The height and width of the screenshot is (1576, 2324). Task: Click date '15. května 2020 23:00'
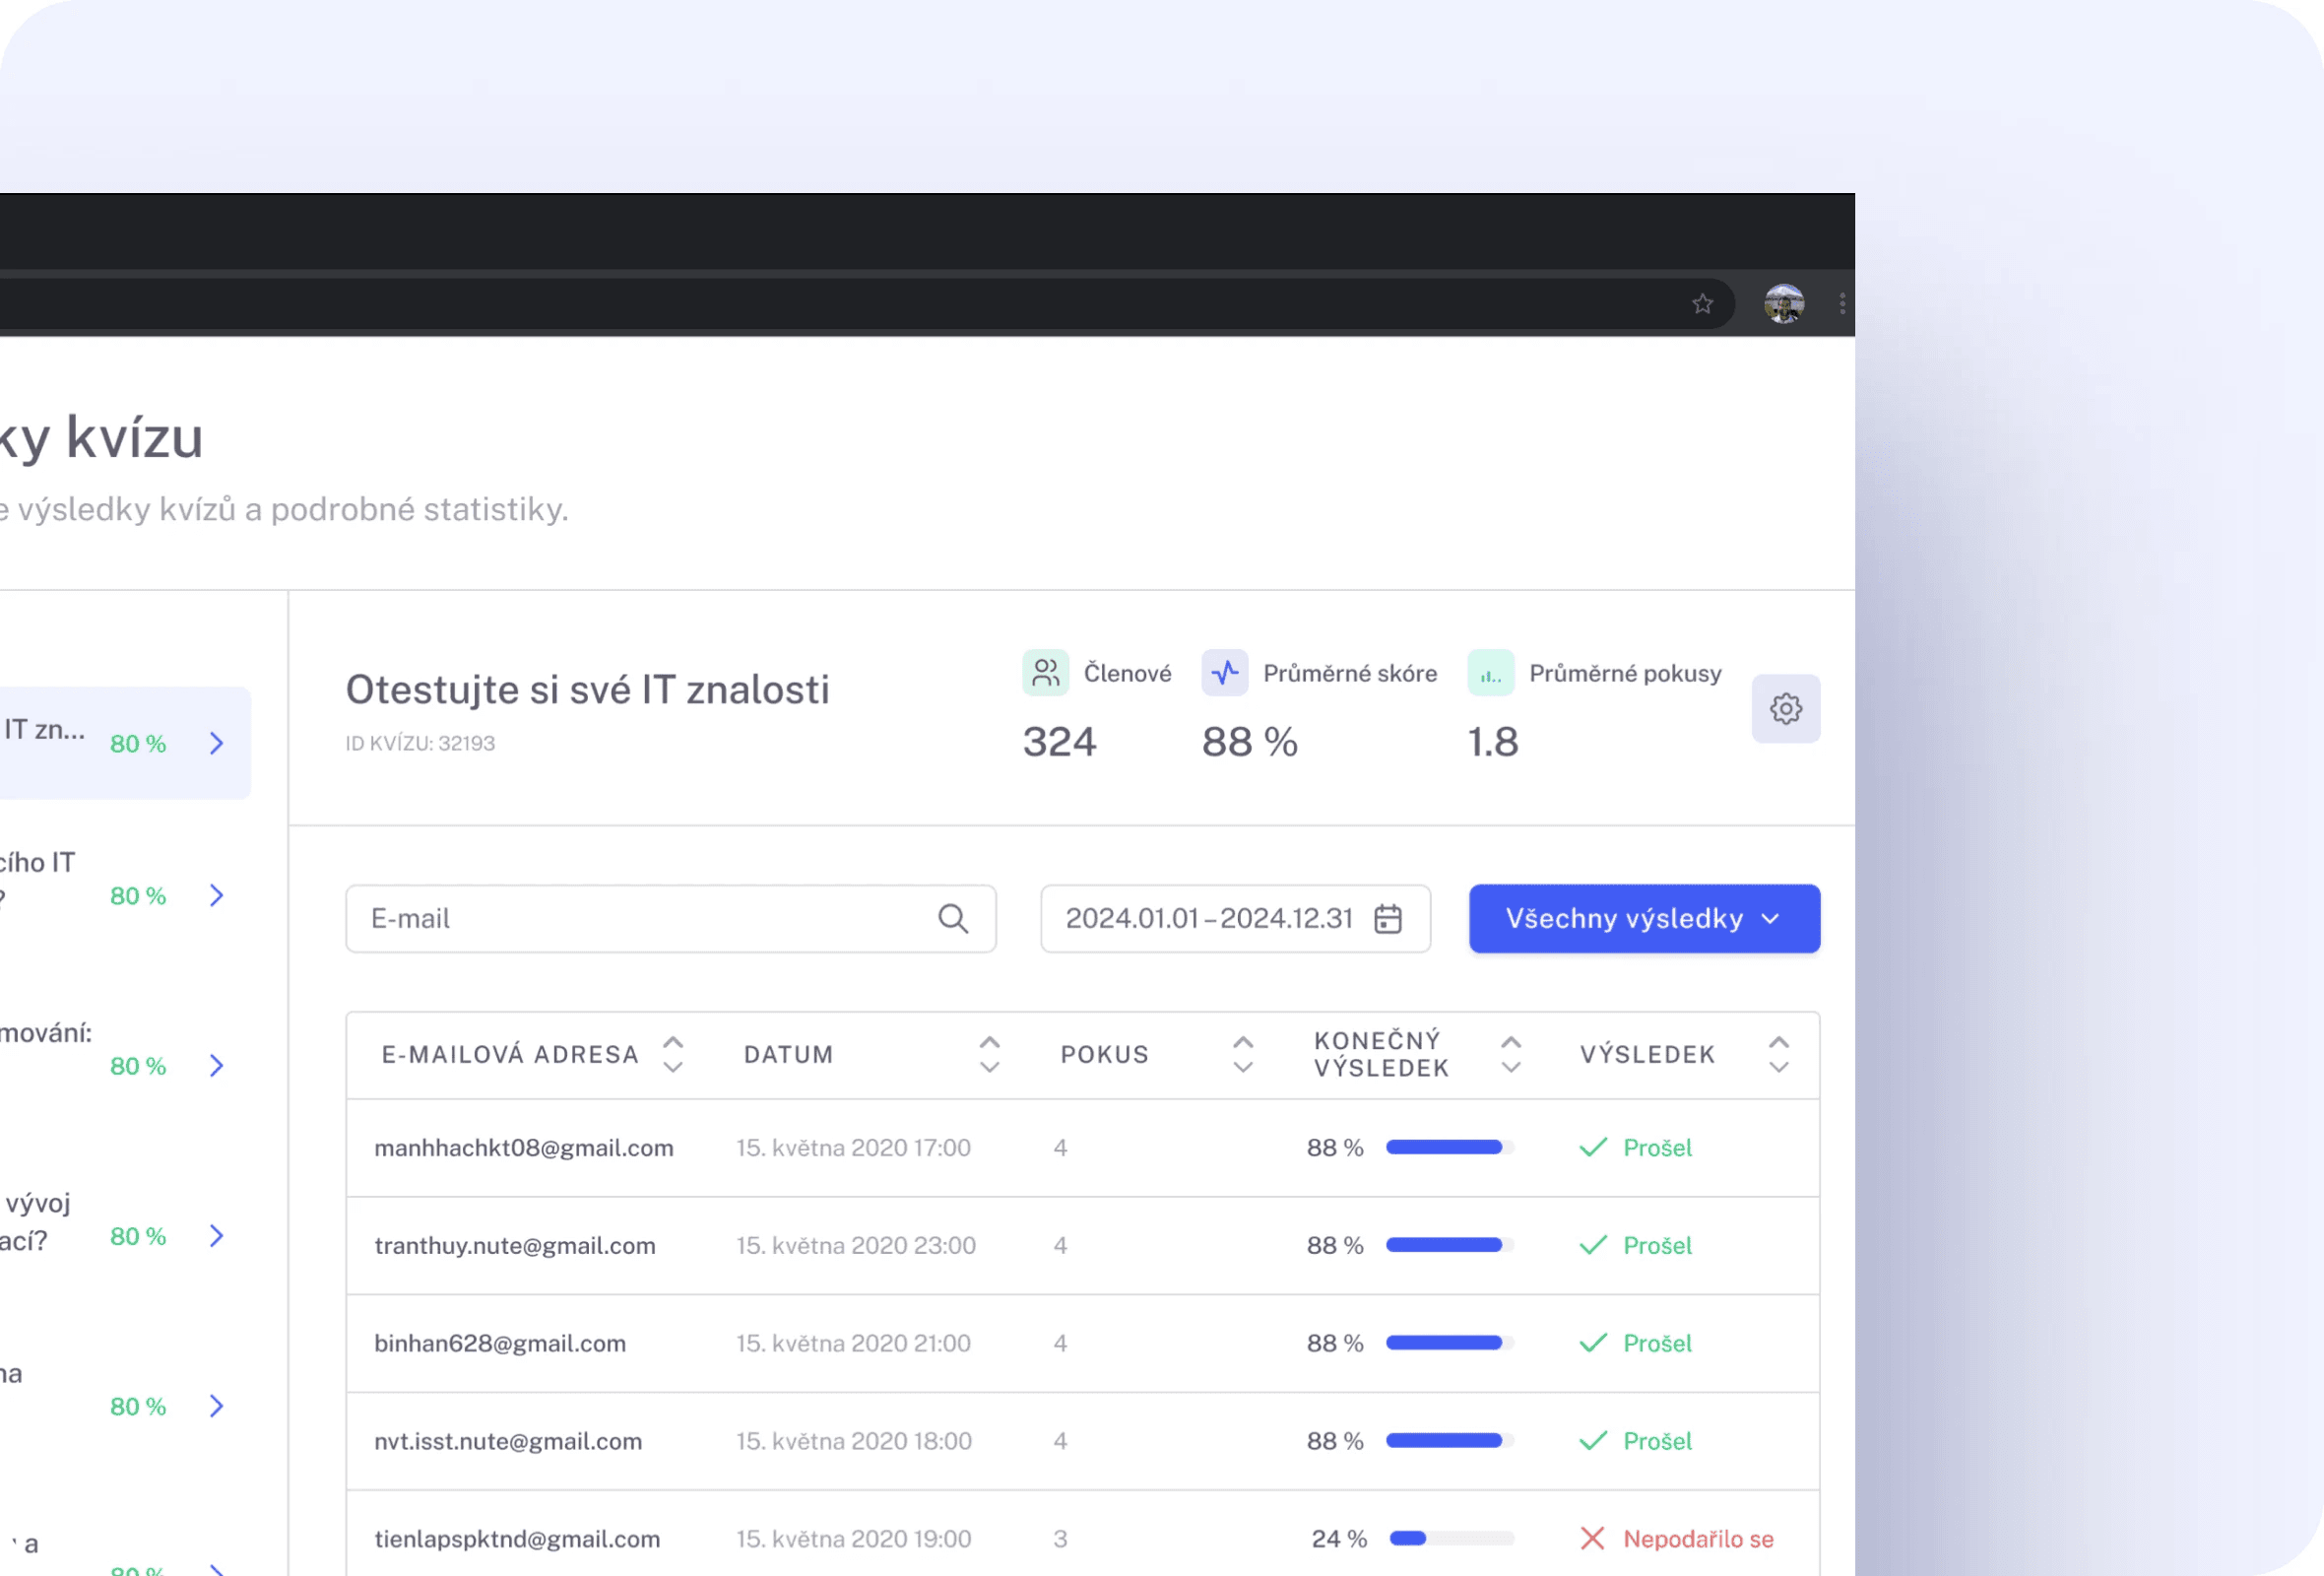(856, 1245)
